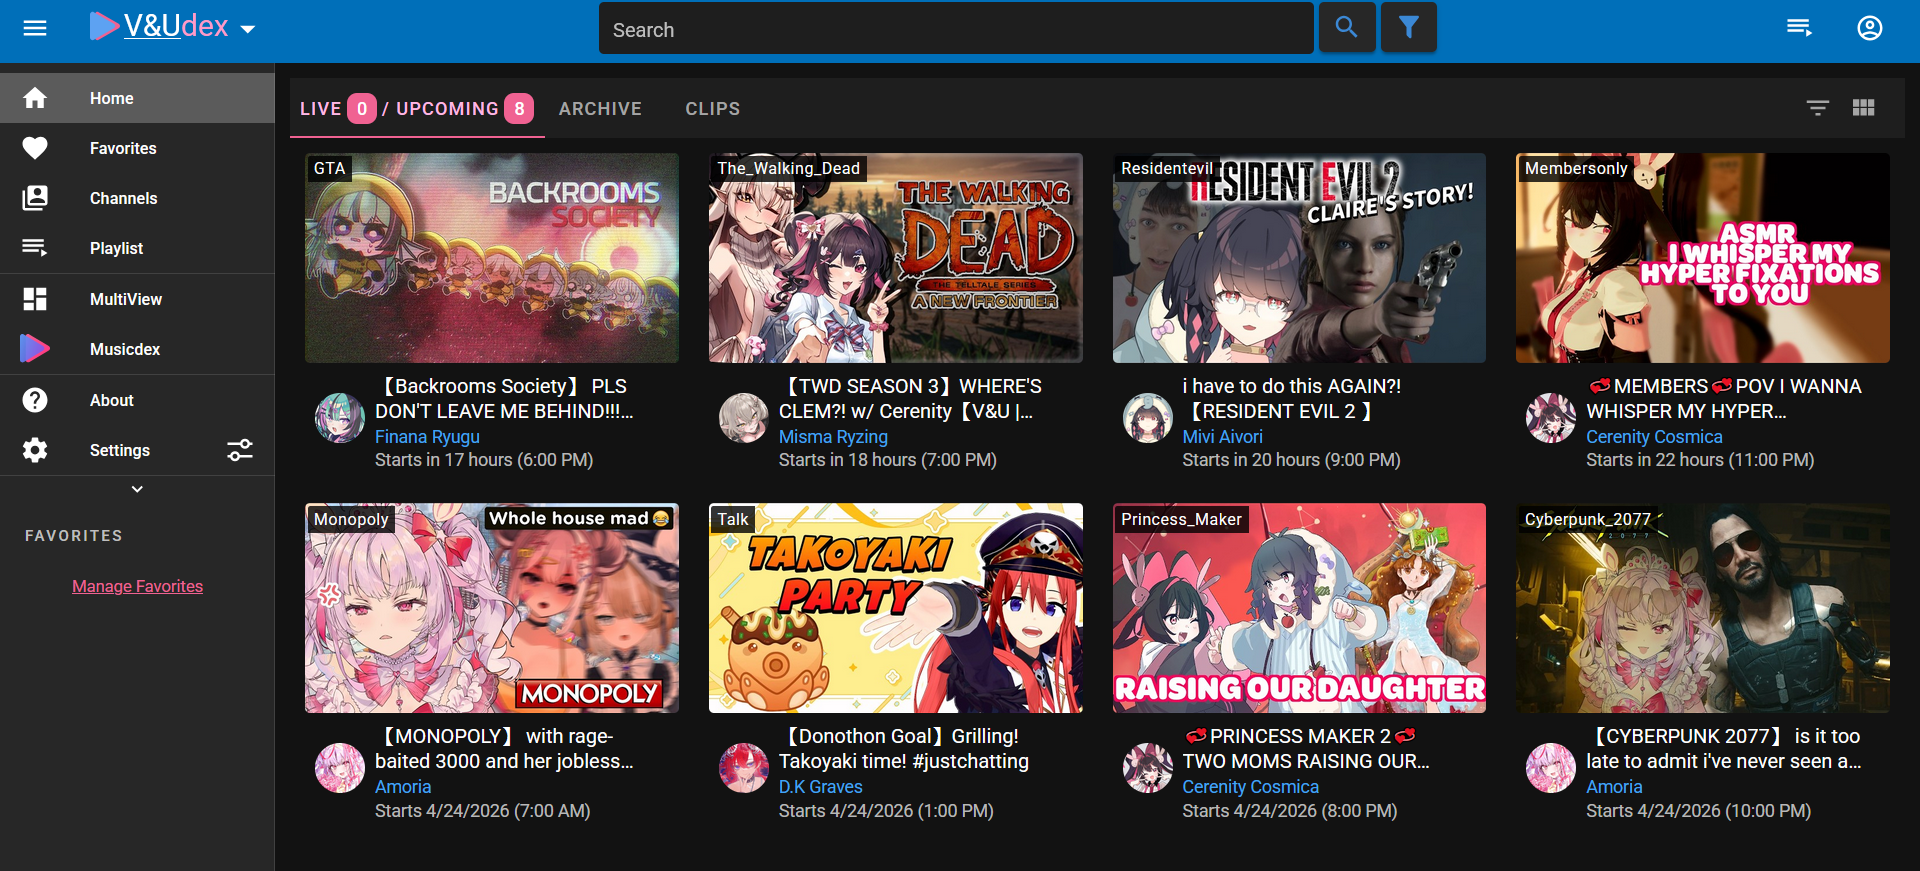Viewport: 1920px width, 871px height.
Task: Click the magnifier search button
Action: (x=1347, y=28)
